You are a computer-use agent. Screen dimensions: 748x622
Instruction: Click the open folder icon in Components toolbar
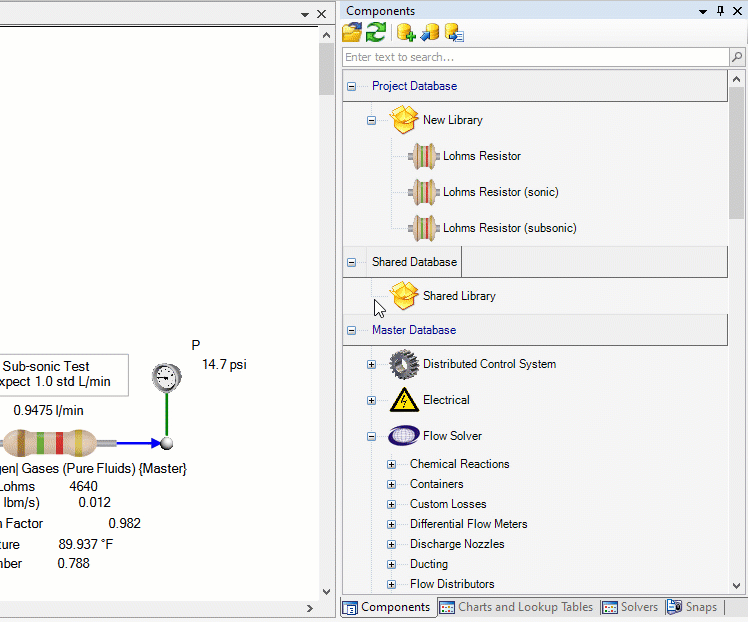(352, 33)
